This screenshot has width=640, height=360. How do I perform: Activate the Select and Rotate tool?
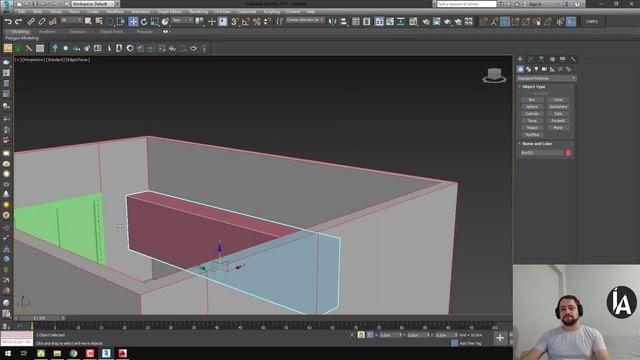pyautogui.click(x=144, y=22)
